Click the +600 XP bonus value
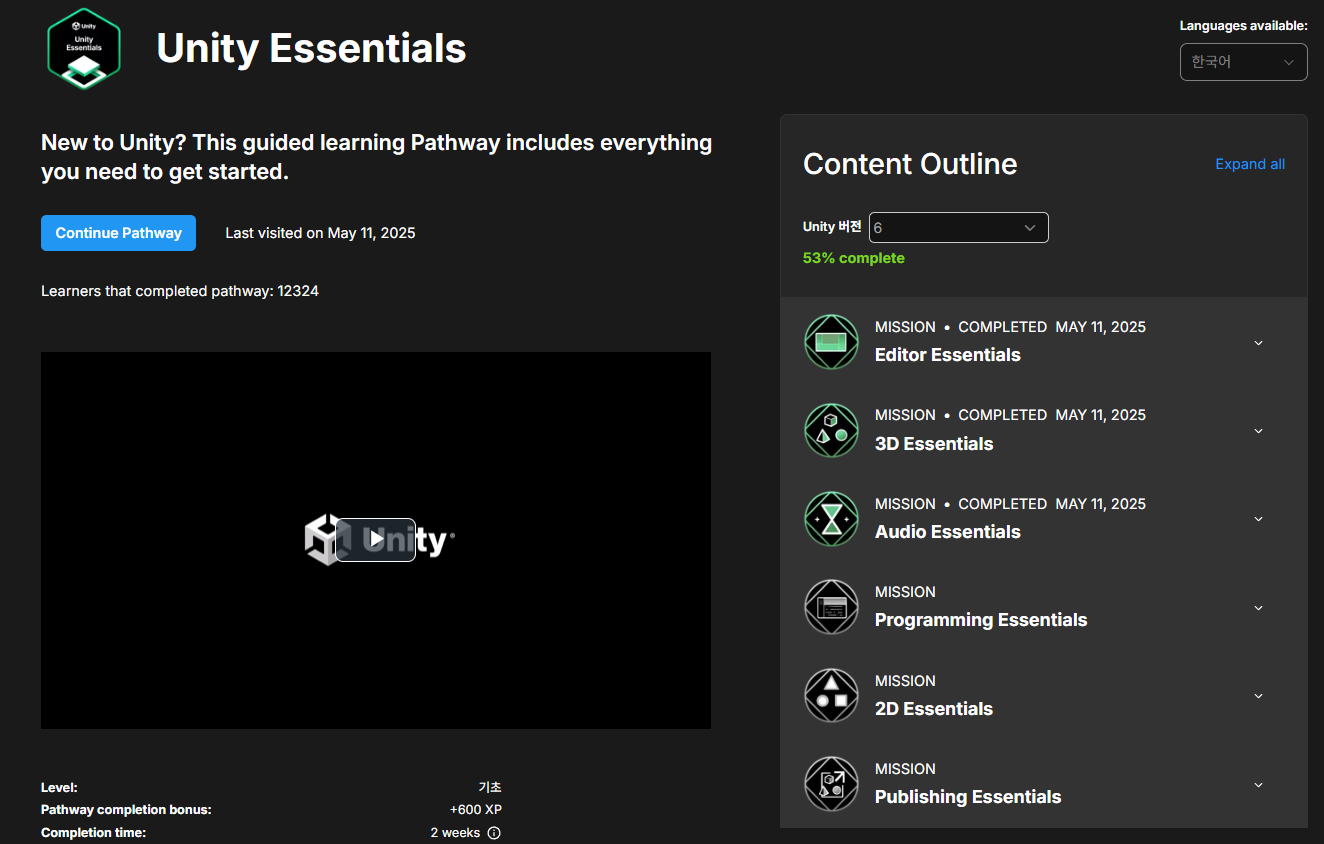 click(x=475, y=810)
